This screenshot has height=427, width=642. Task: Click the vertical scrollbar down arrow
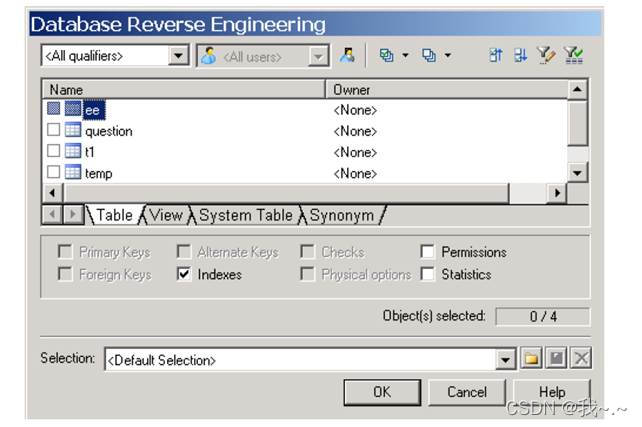pyautogui.click(x=577, y=173)
